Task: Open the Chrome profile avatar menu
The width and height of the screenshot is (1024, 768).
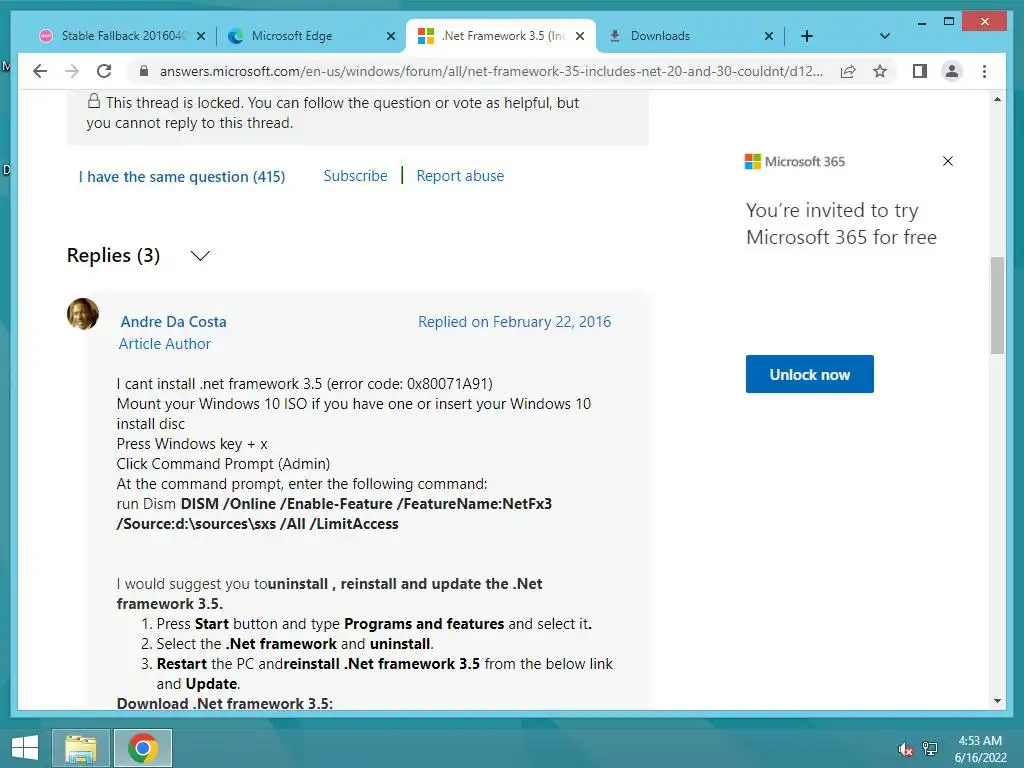Action: (x=952, y=71)
